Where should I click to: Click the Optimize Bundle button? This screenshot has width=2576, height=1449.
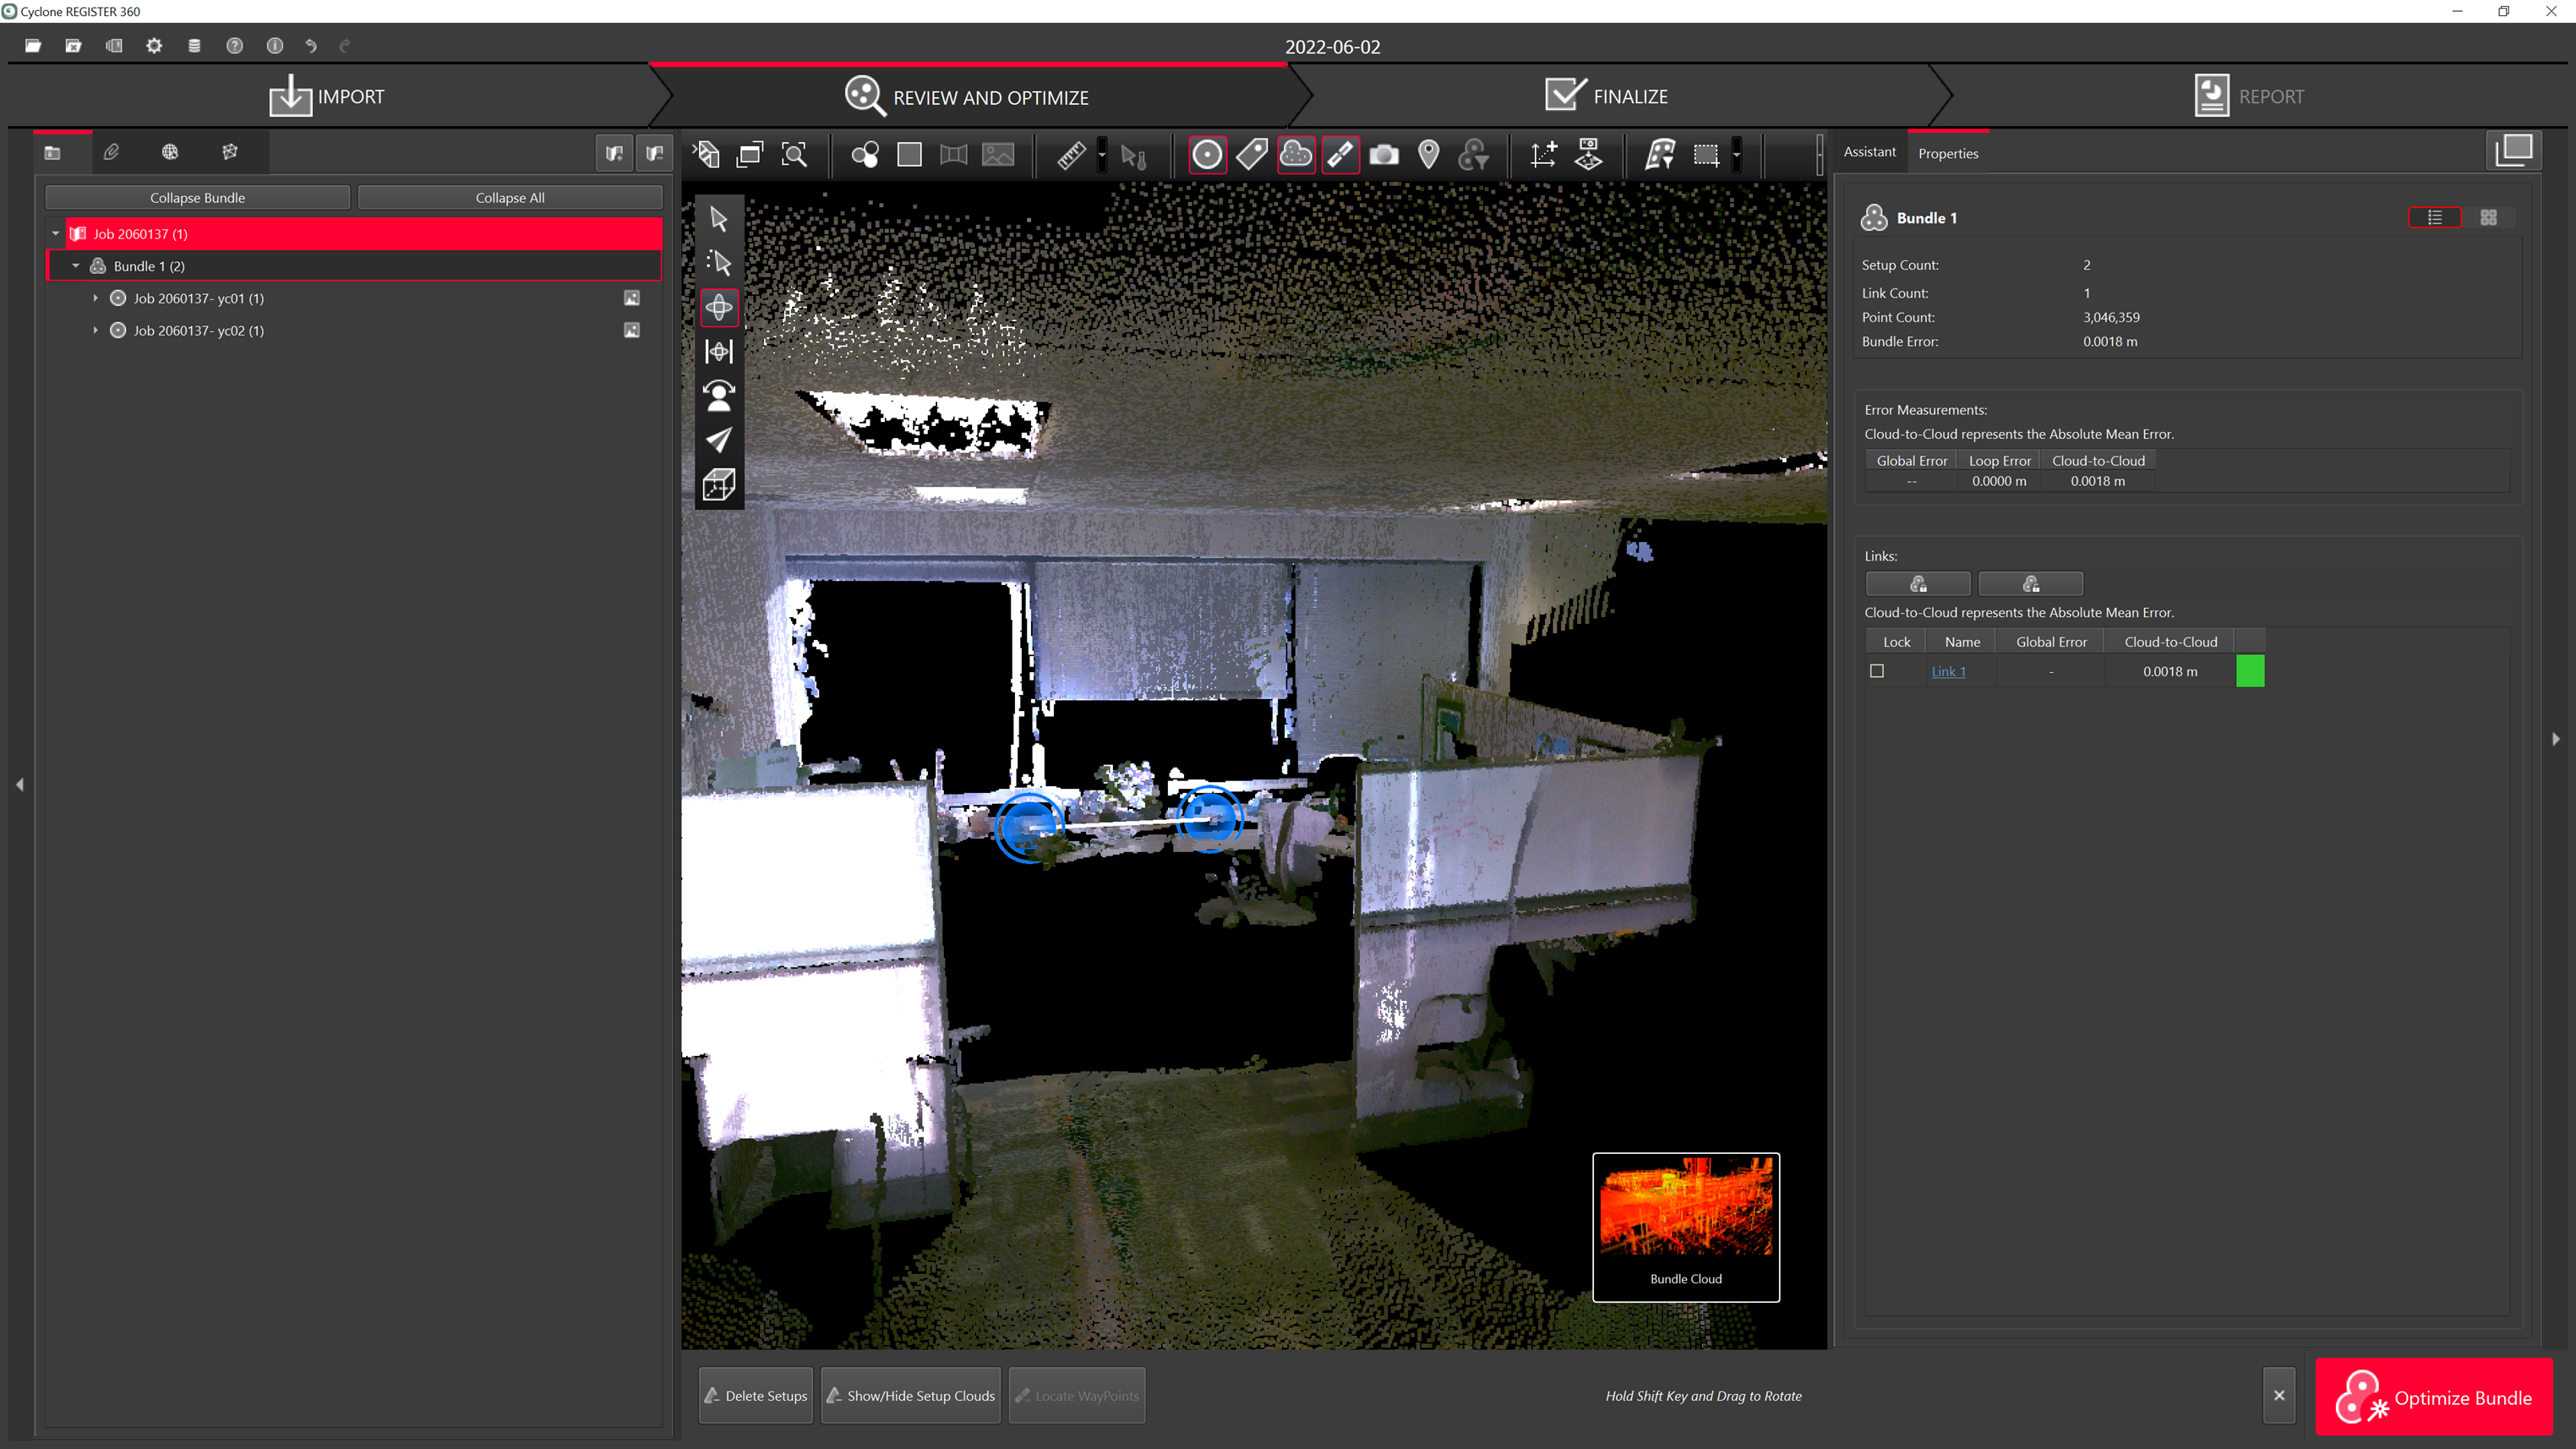(2433, 1397)
